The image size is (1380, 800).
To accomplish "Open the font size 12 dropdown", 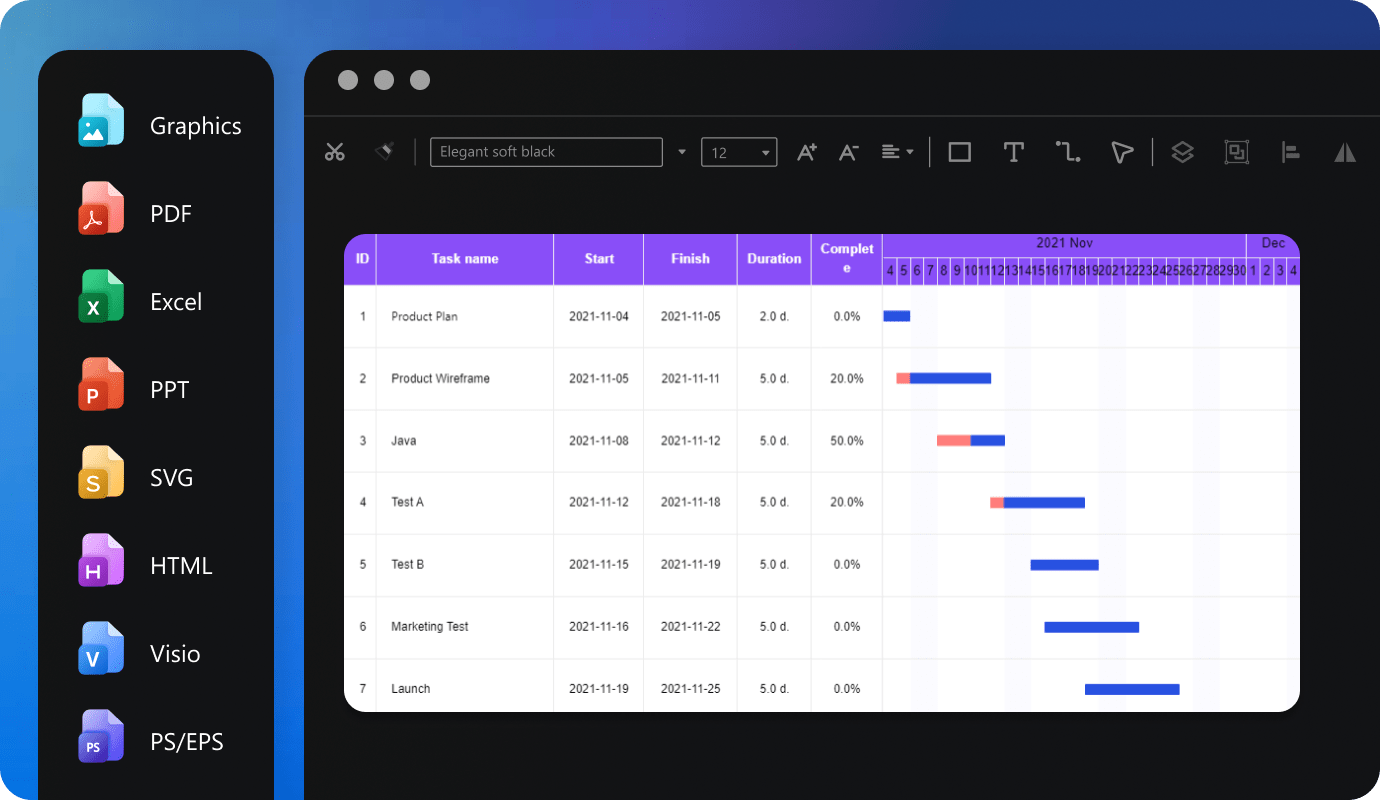I will (739, 152).
